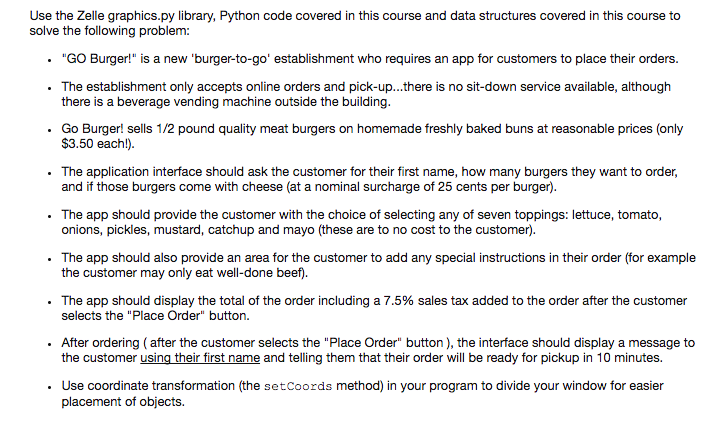Screen dimensions: 715x438
Task: Click "Place Order" in the sales tax bullet
Action: click(168, 316)
